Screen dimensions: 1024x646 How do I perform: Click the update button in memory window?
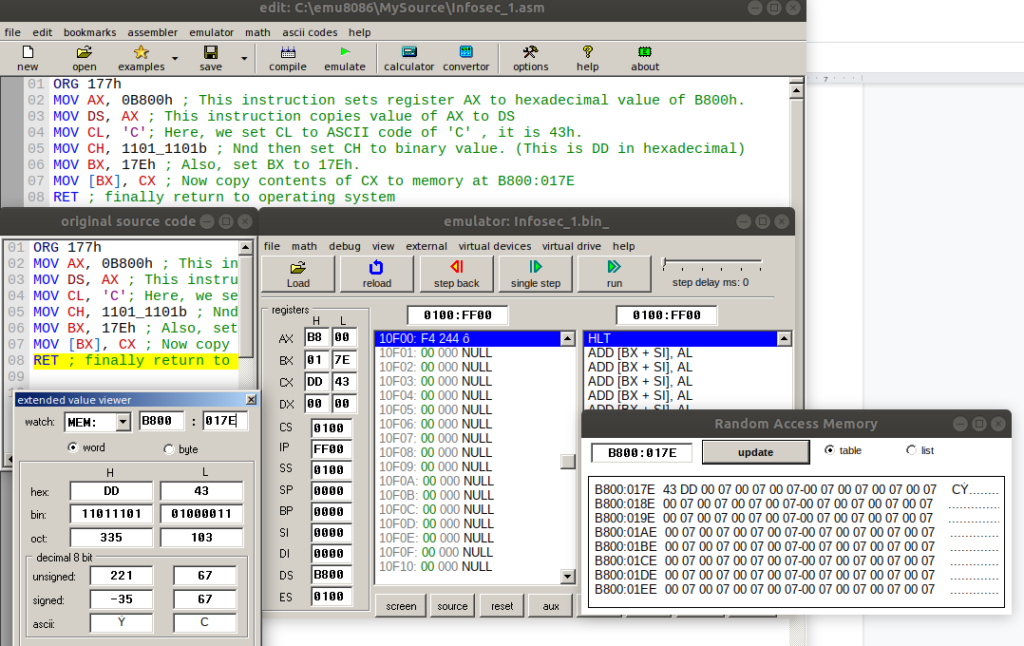click(x=755, y=452)
